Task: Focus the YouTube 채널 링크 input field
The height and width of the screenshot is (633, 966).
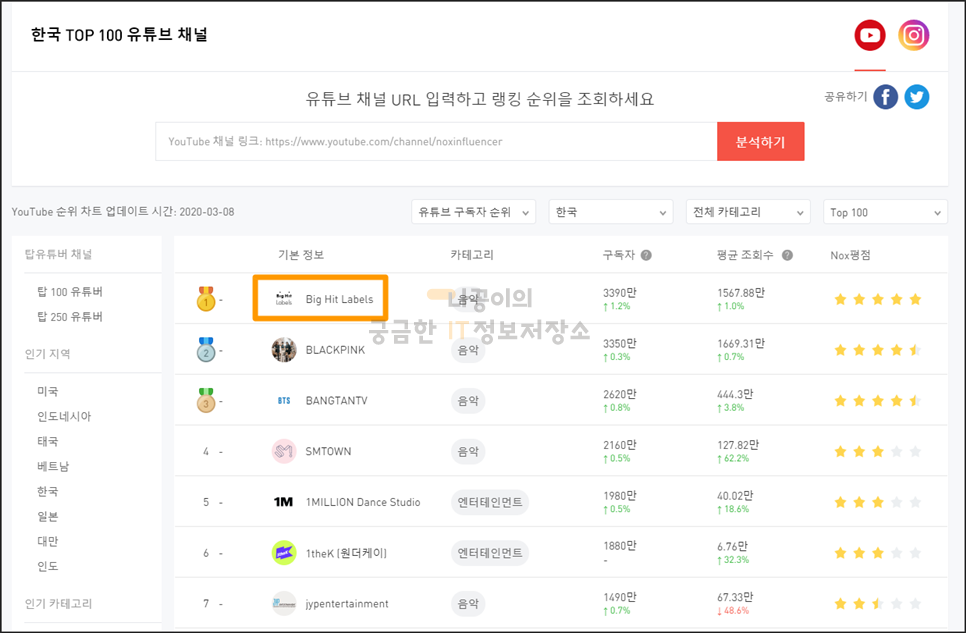Action: click(436, 141)
